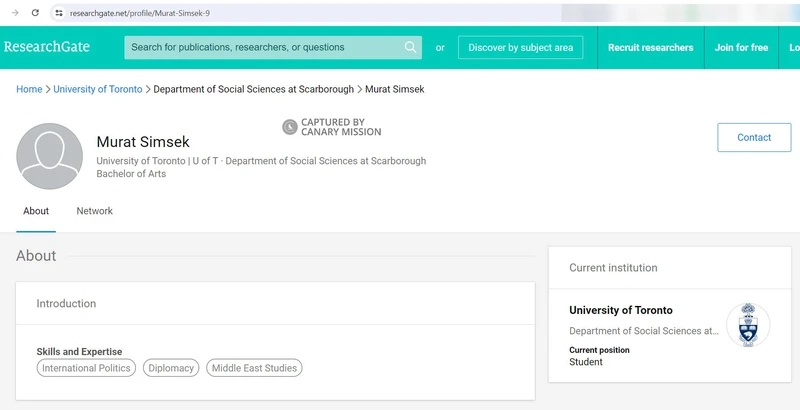The image size is (800, 410).
Task: Reload the page with the refresh icon
Action: [35, 13]
